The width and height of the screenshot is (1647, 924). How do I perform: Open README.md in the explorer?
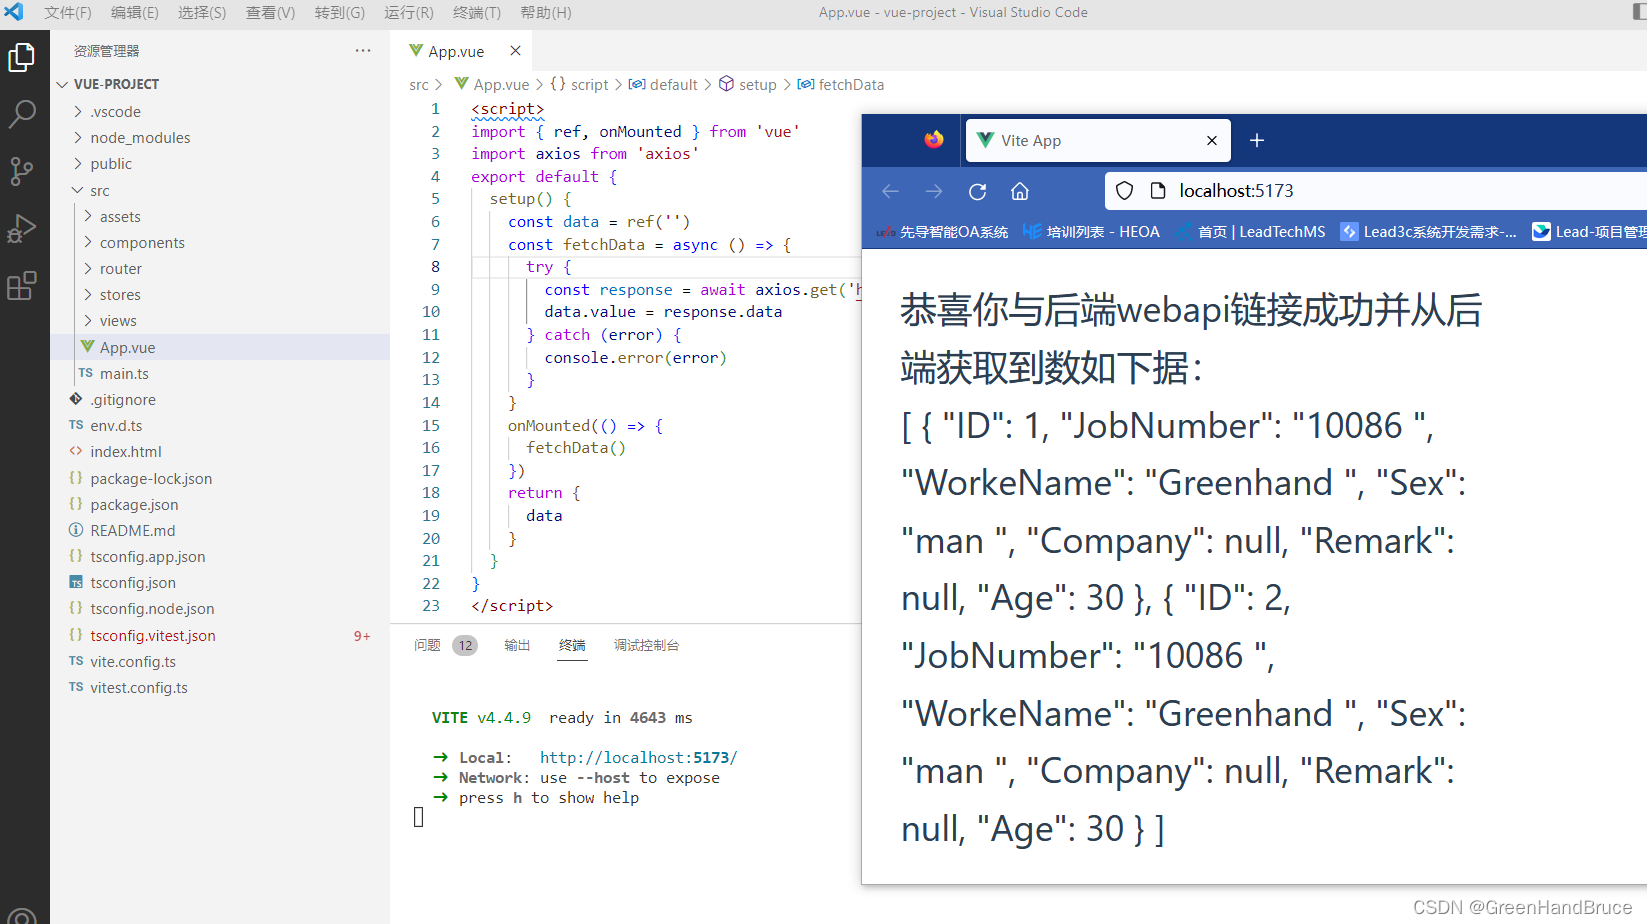132,531
